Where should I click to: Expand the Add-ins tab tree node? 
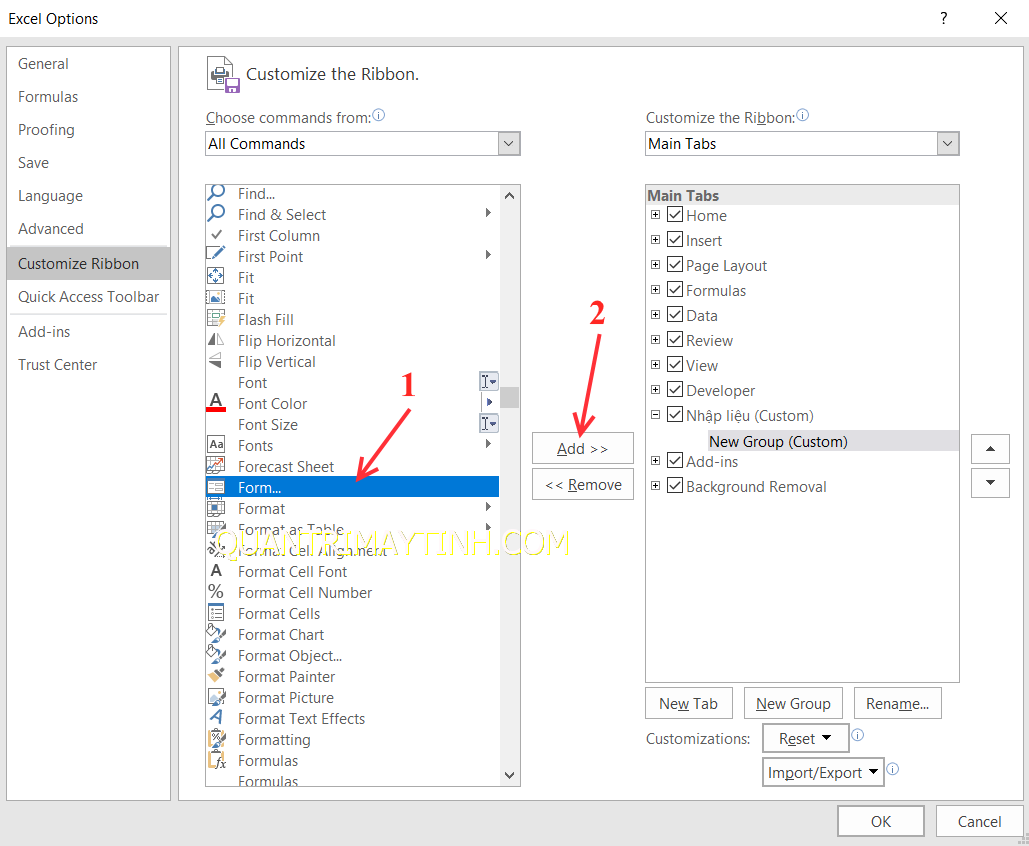[x=655, y=461]
